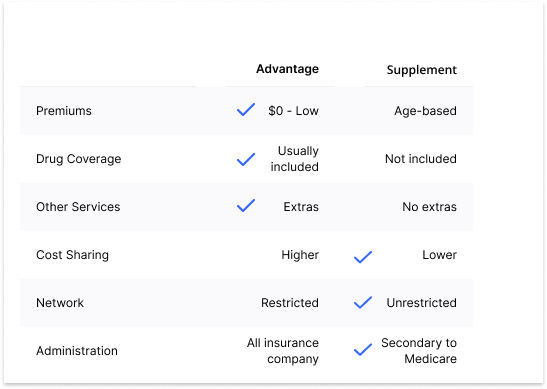Viewport: 547px width, 389px height.
Task: Click the checkmark next to Lower cost sharing
Action: point(363,257)
